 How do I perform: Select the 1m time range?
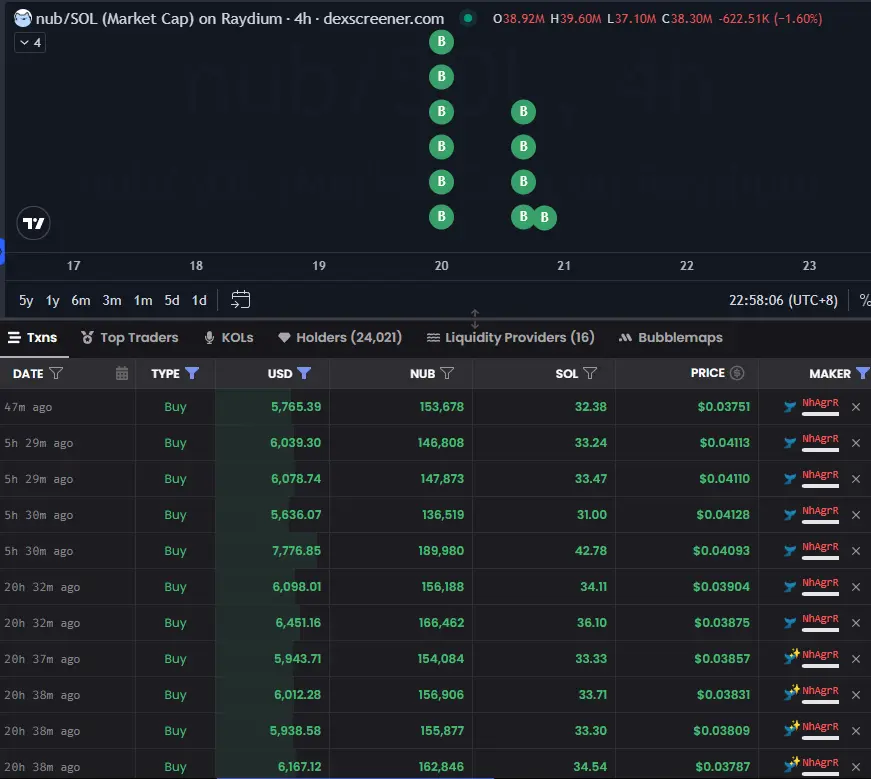143,301
